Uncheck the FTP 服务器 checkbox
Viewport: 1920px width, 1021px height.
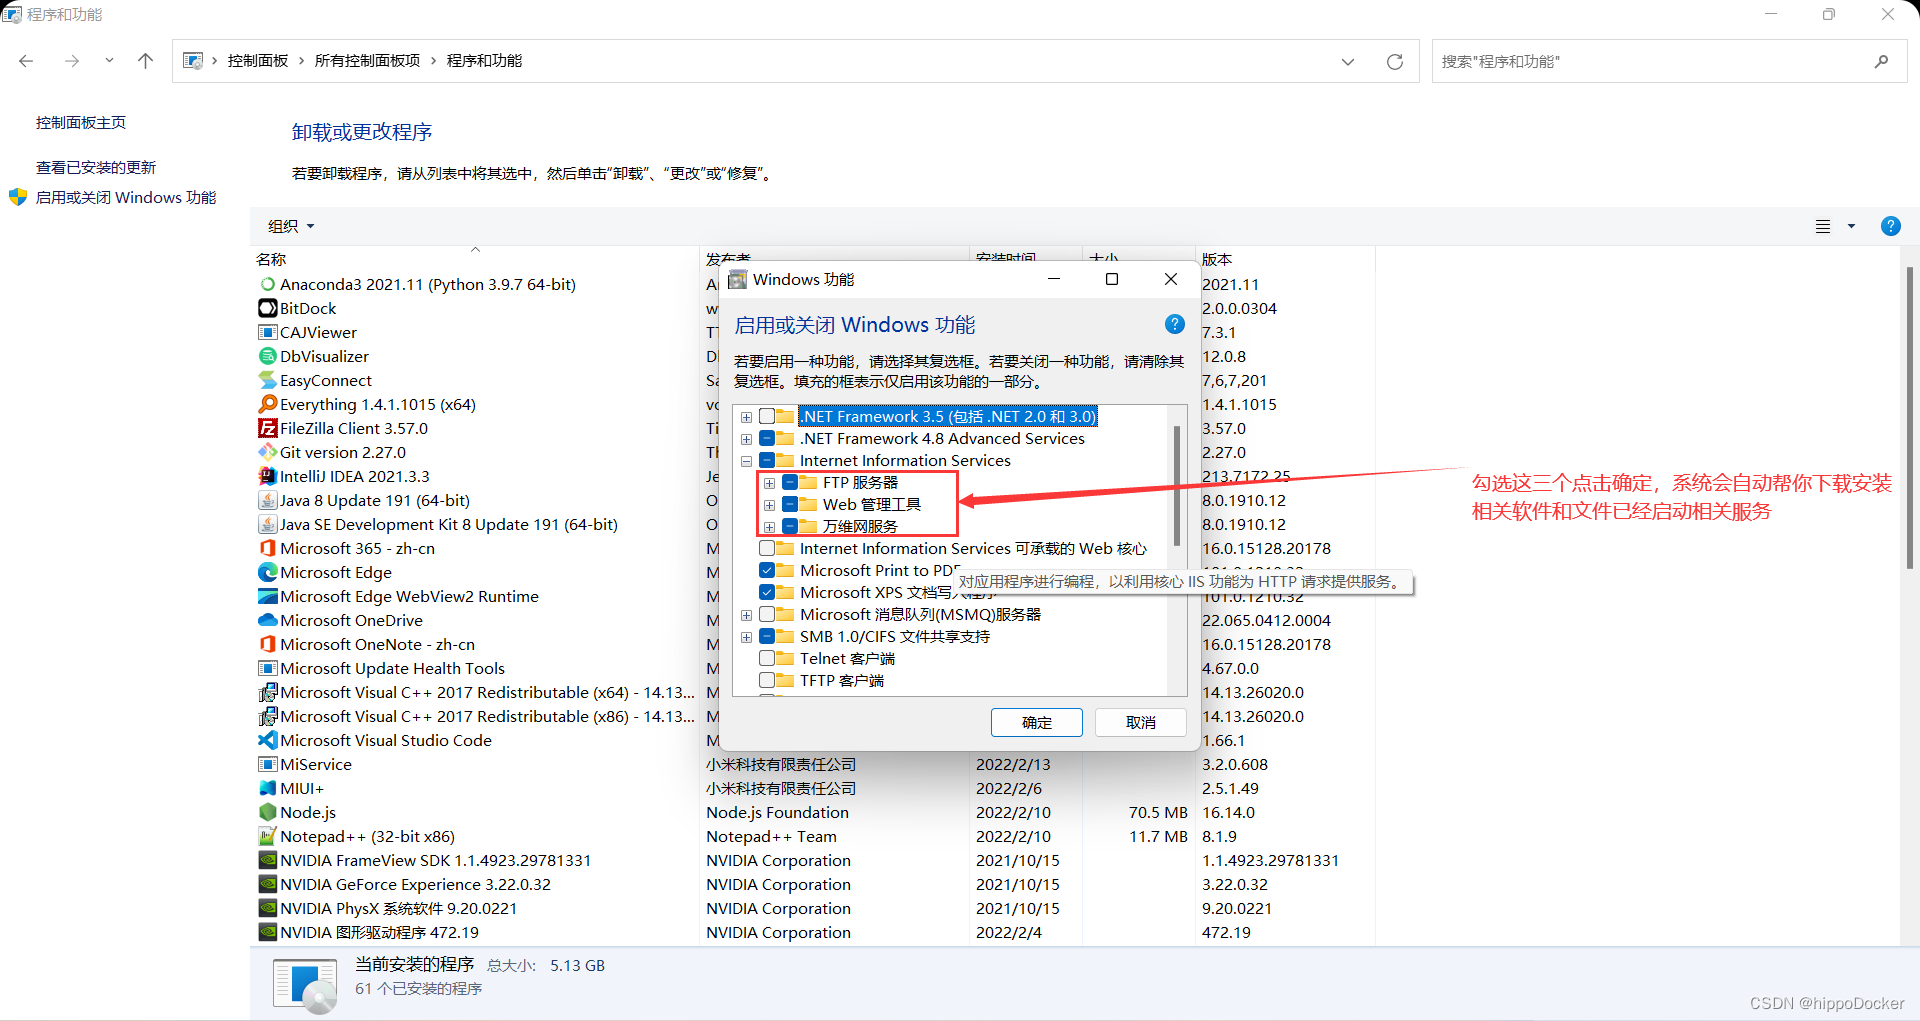click(790, 482)
